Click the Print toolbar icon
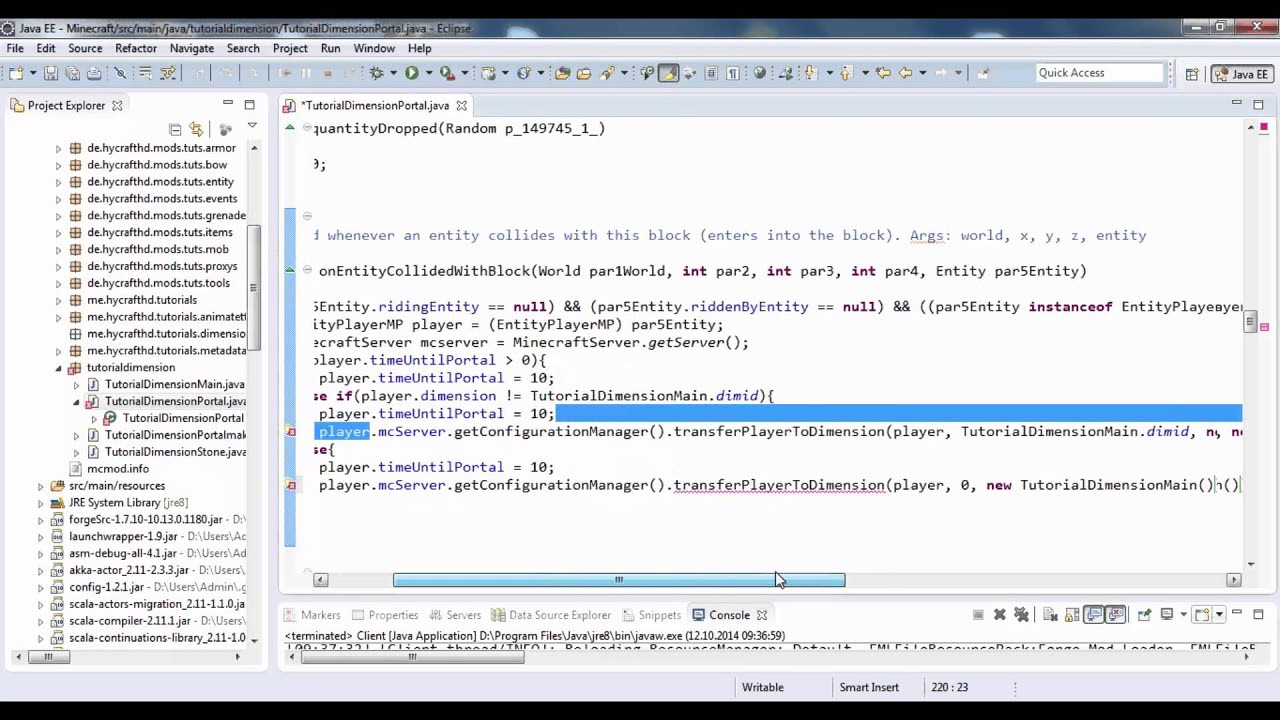This screenshot has height=720, width=1280. (94, 73)
